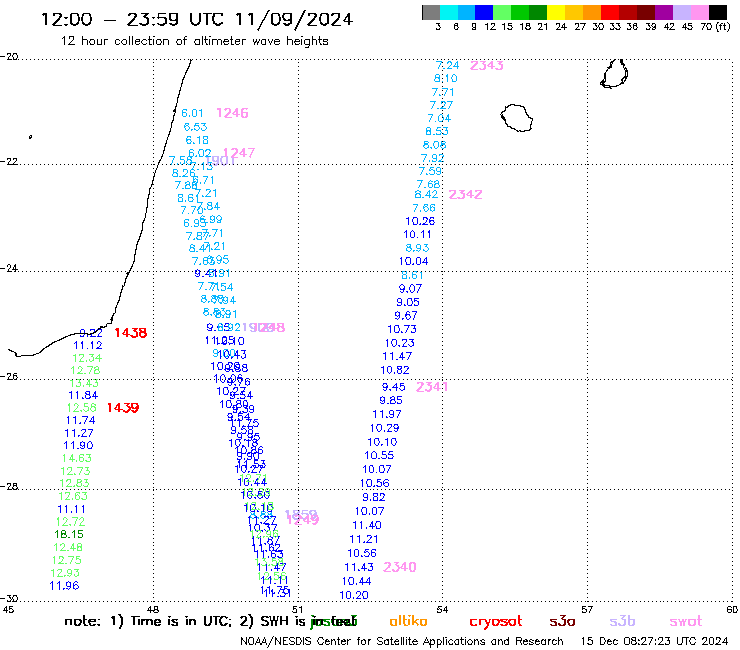740x650 pixels.
Task: Click the red time label '1438'
Action: pyautogui.click(x=131, y=333)
